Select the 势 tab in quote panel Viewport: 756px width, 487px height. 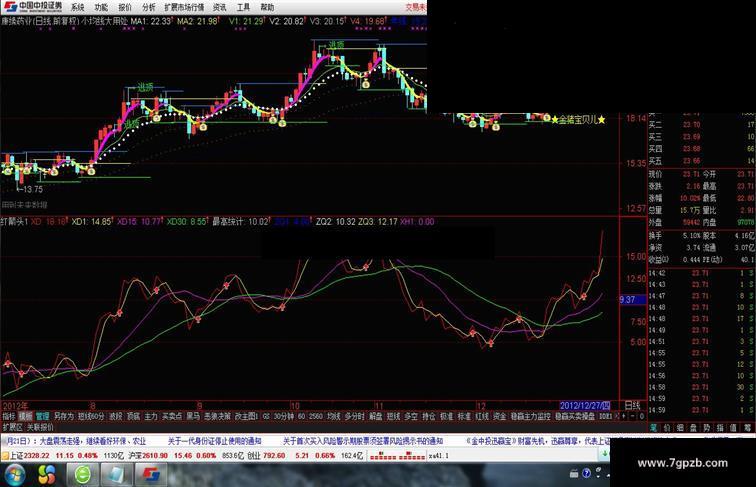click(706, 427)
